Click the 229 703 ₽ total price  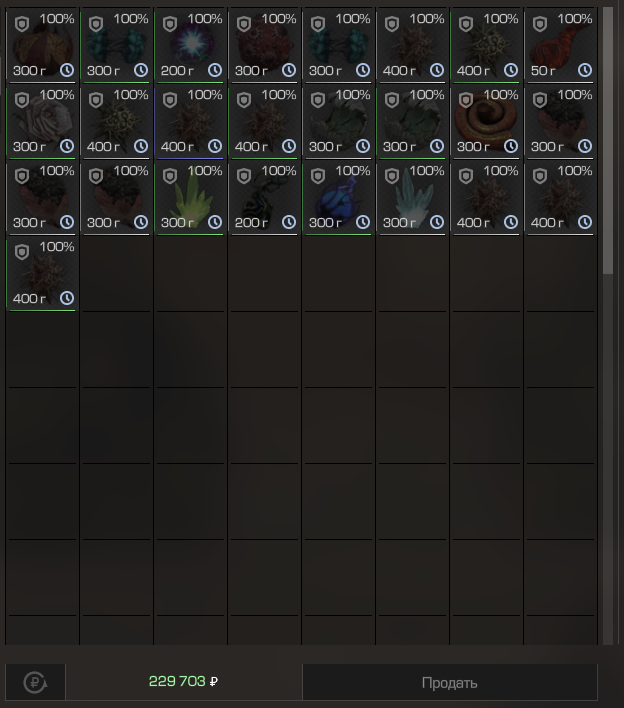pos(183,681)
